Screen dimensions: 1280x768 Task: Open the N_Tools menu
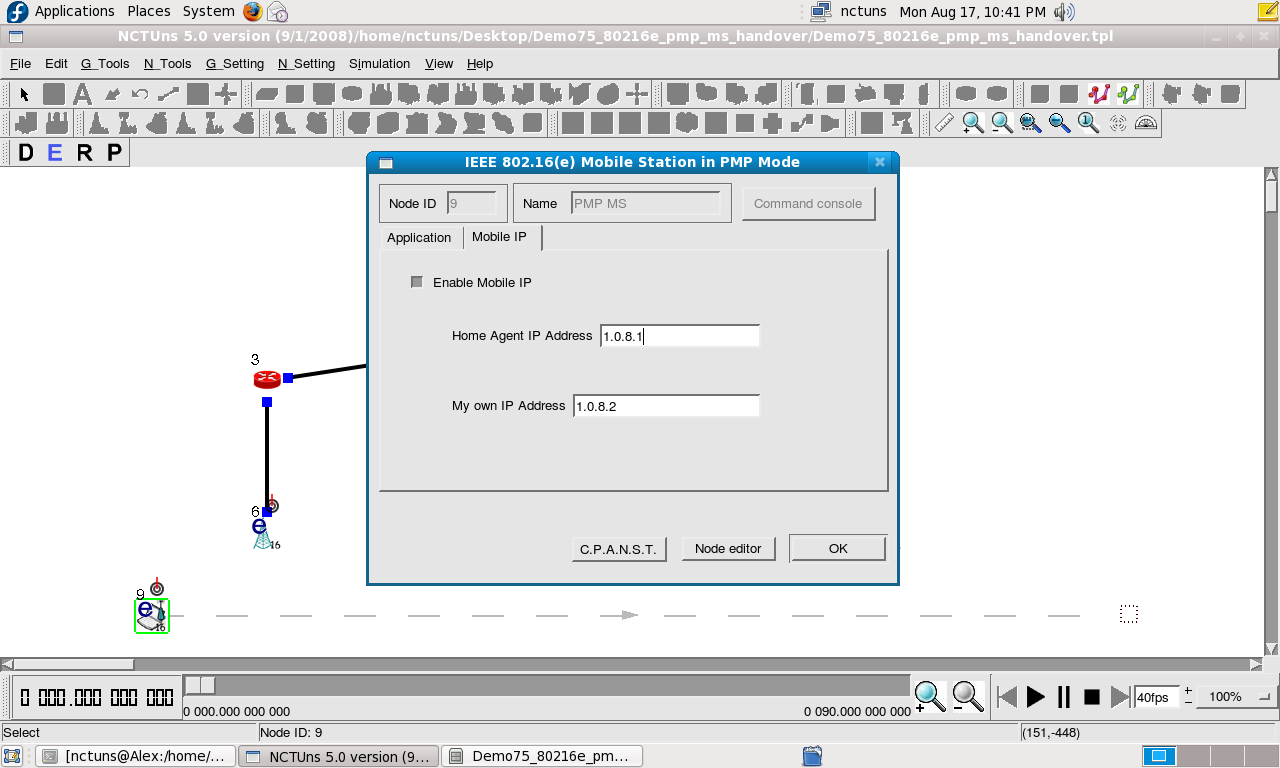tap(167, 63)
